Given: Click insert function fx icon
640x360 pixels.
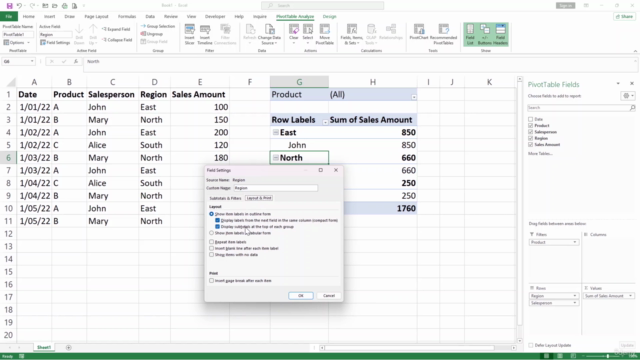Looking at the screenshot, I should [76, 61].
